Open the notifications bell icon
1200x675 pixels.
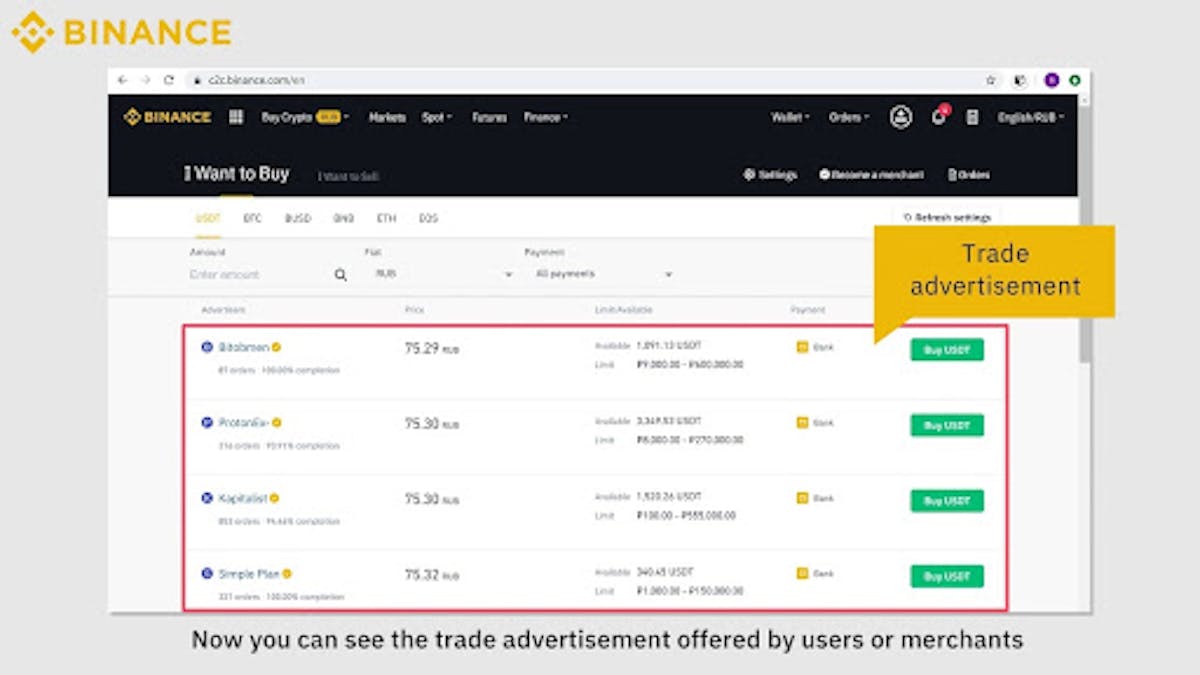pyautogui.click(x=938, y=117)
